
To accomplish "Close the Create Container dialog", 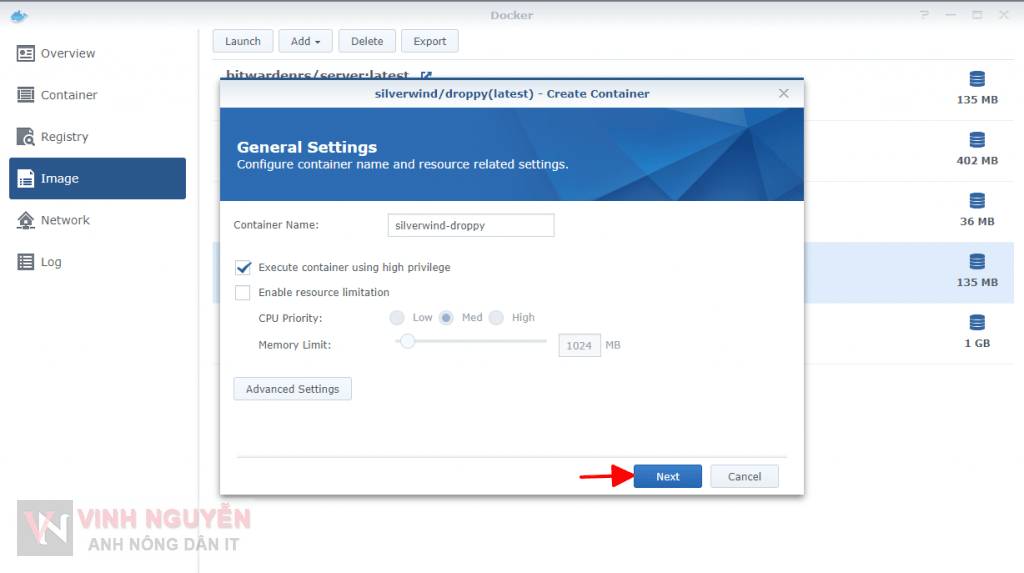I will click(783, 93).
